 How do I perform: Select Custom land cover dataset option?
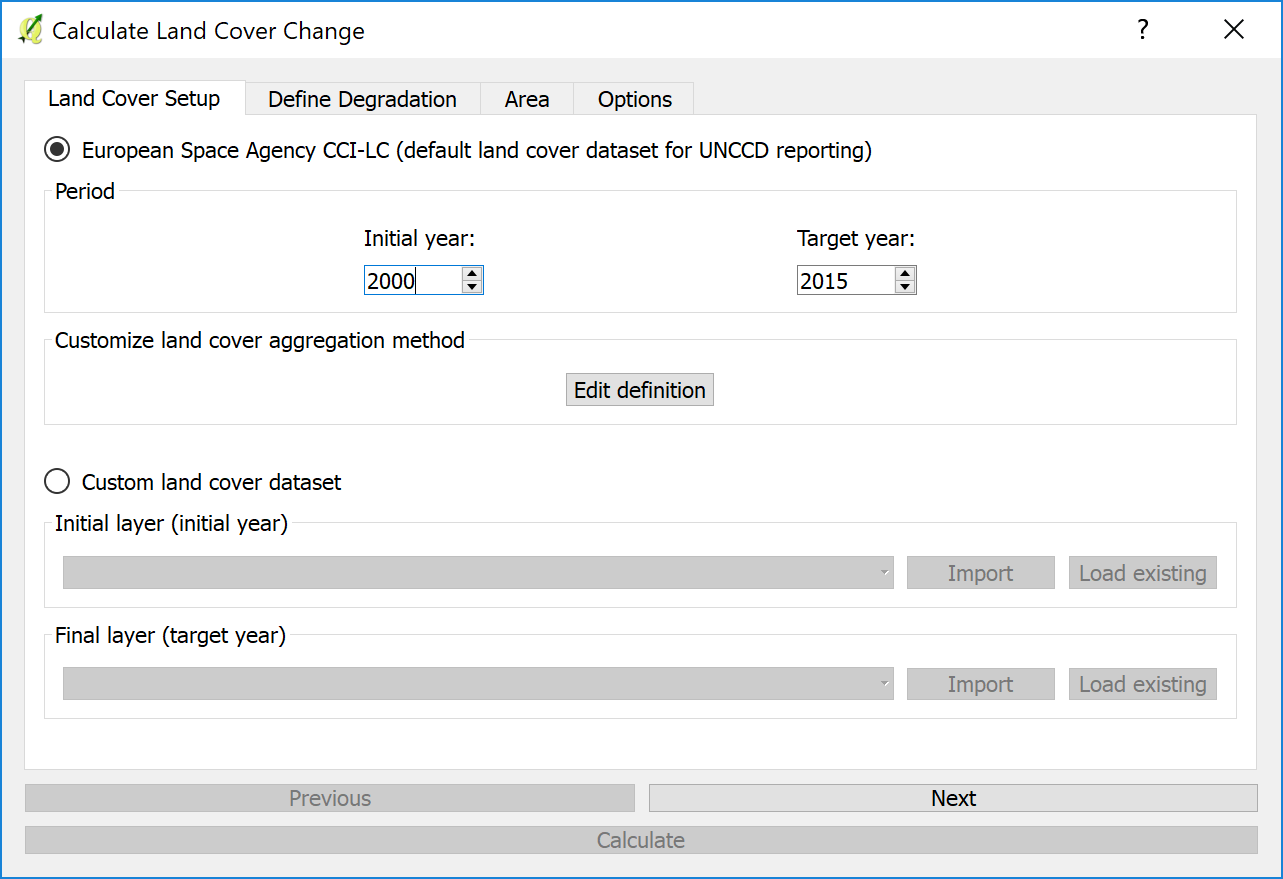58,482
